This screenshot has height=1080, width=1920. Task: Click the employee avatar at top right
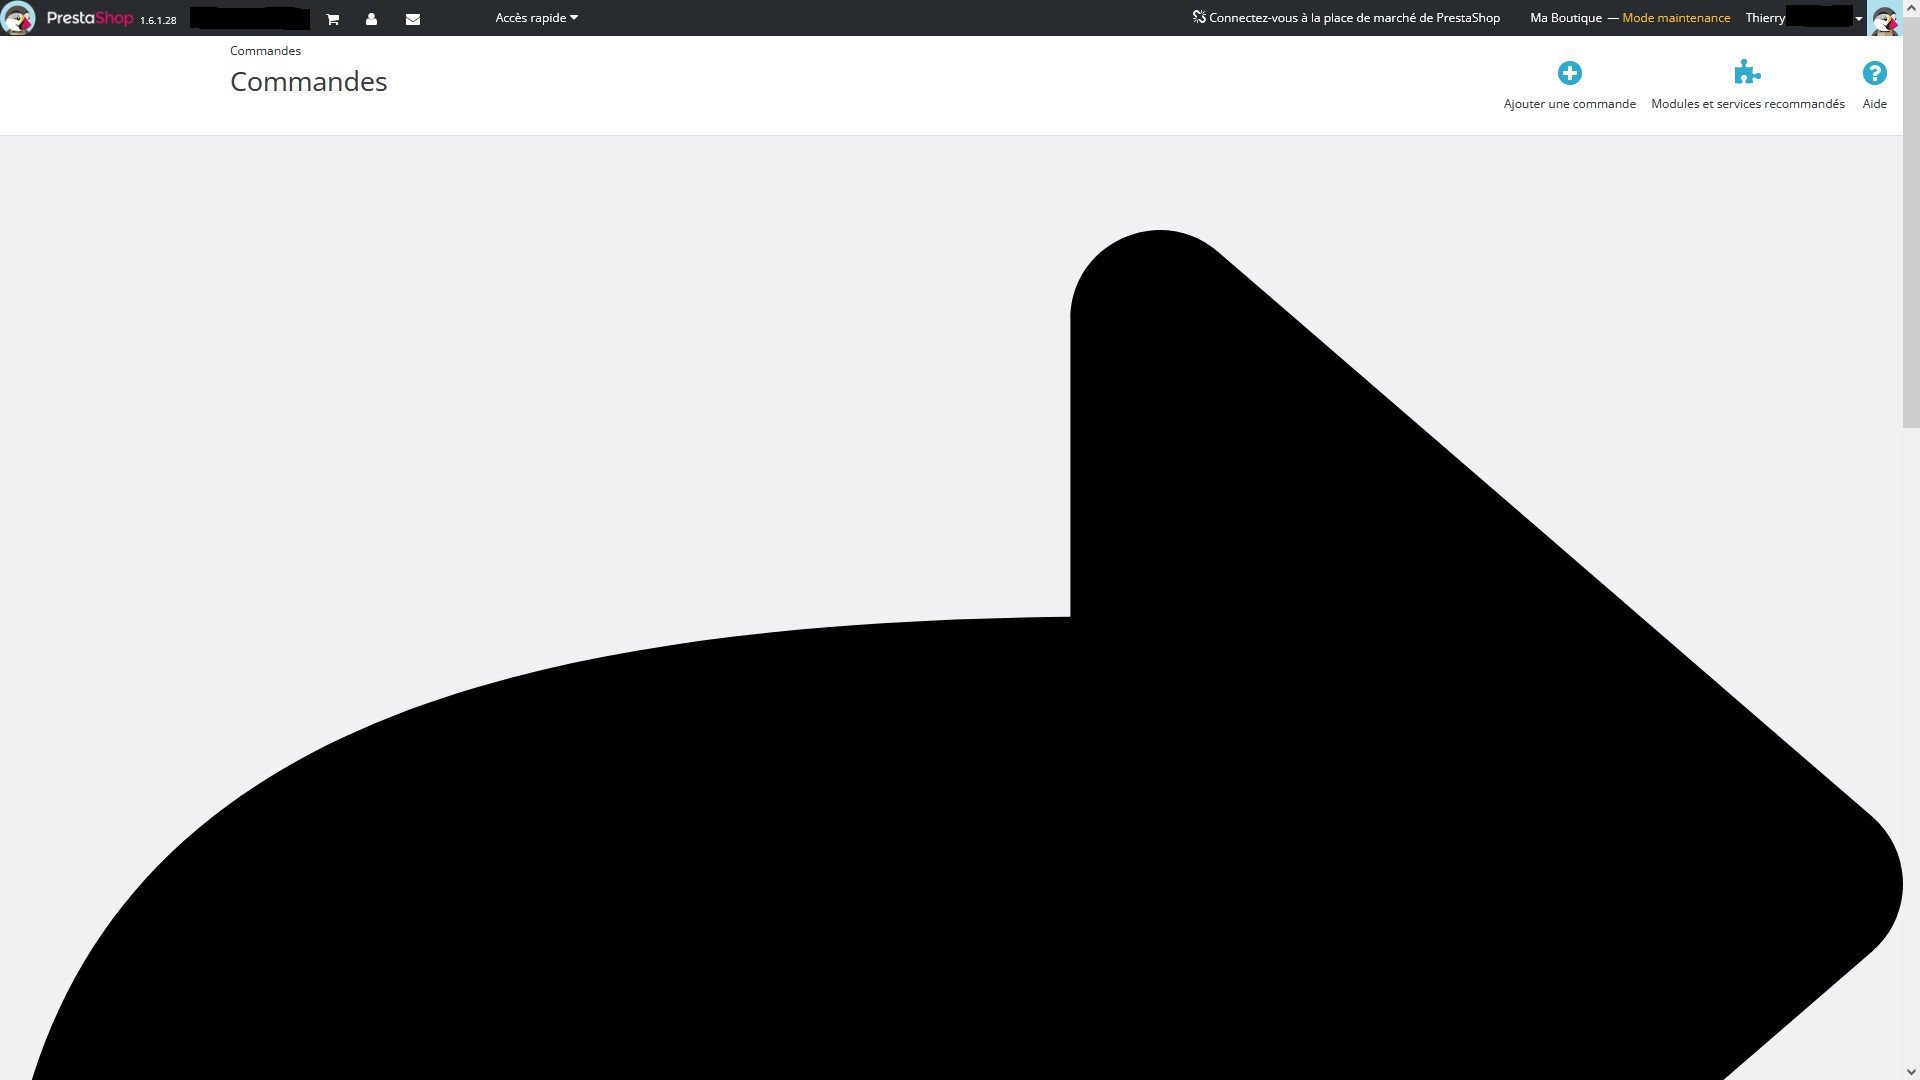pos(1884,18)
